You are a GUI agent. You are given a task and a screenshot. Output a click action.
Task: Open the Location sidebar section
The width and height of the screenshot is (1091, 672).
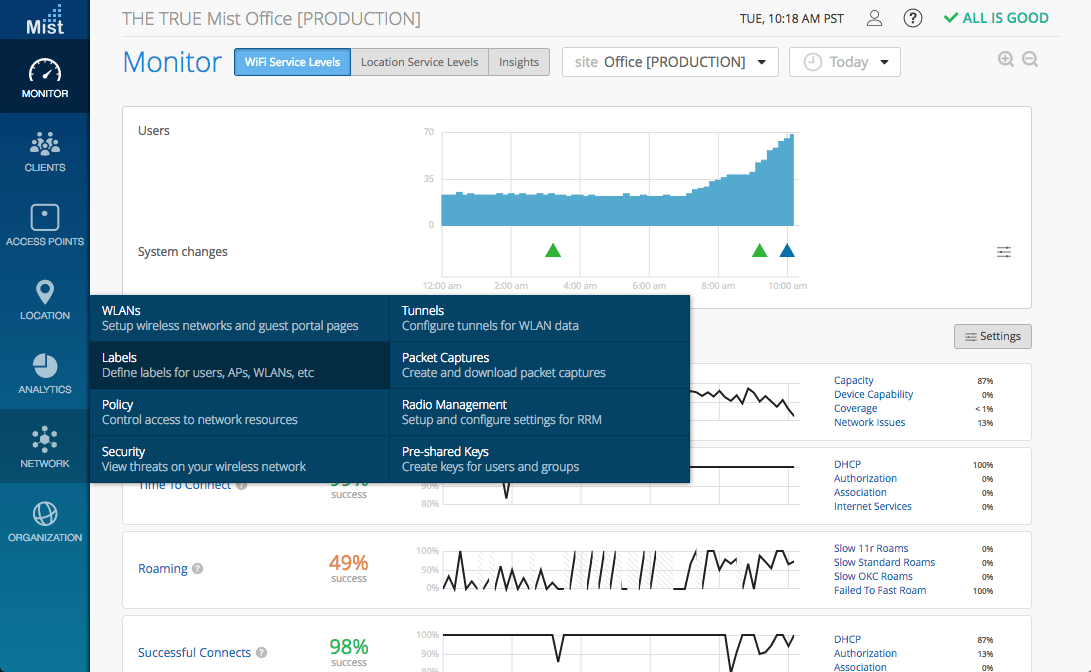(45, 299)
